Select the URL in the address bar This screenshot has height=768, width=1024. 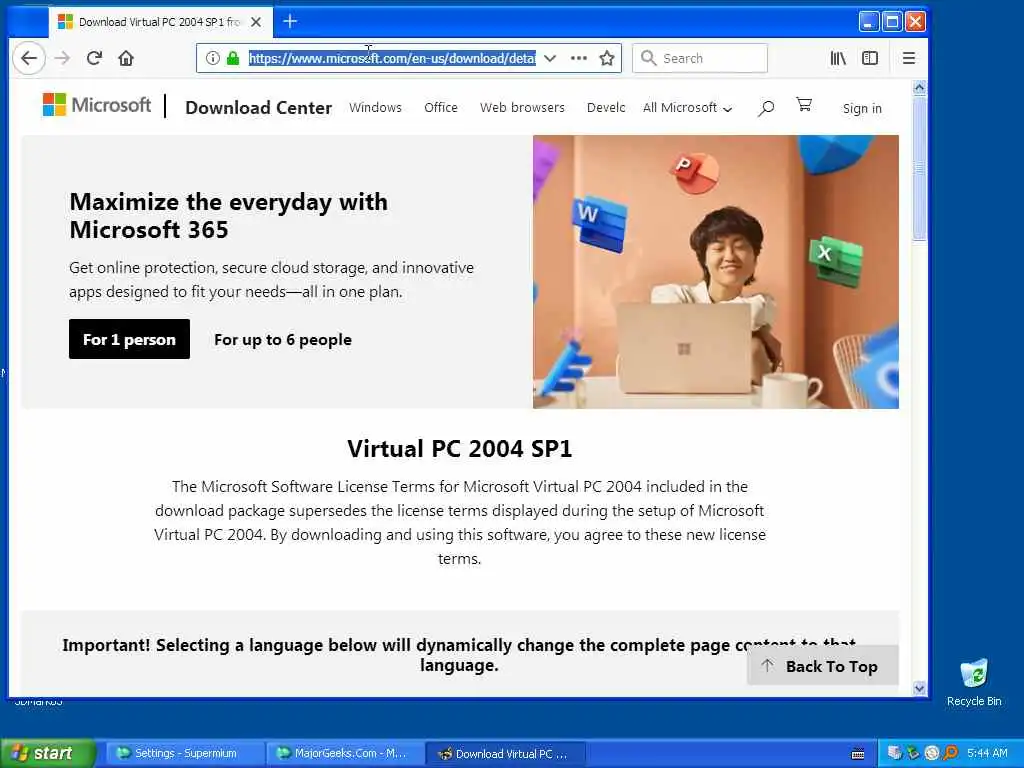coord(392,58)
